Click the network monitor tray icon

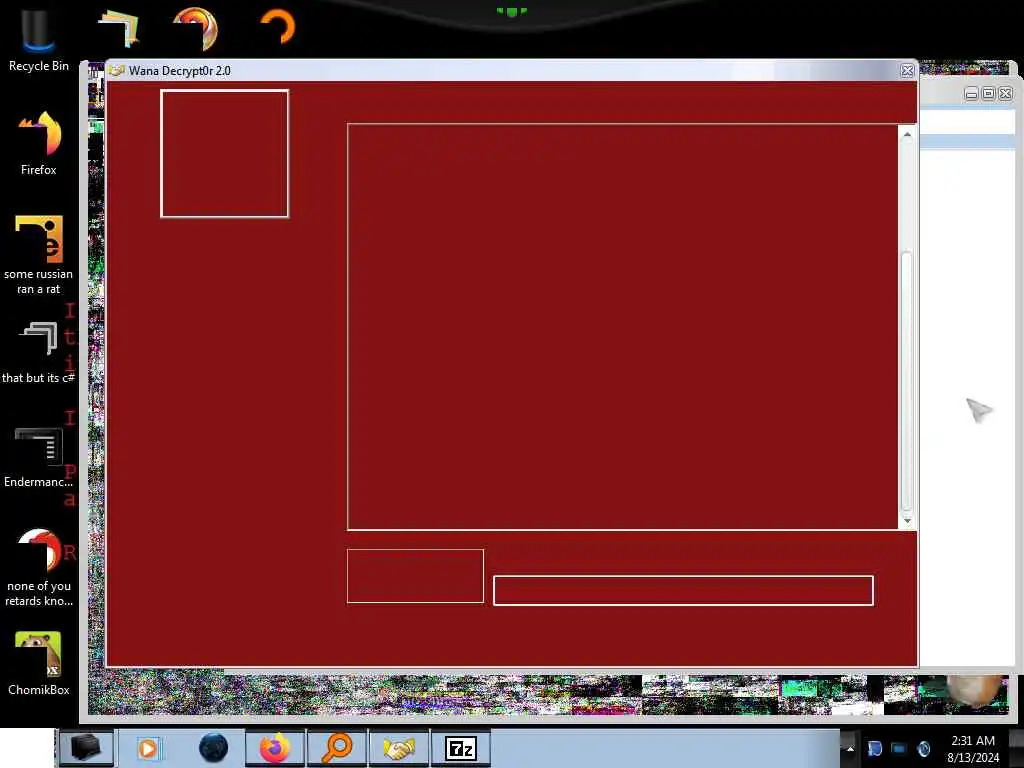[x=899, y=748]
